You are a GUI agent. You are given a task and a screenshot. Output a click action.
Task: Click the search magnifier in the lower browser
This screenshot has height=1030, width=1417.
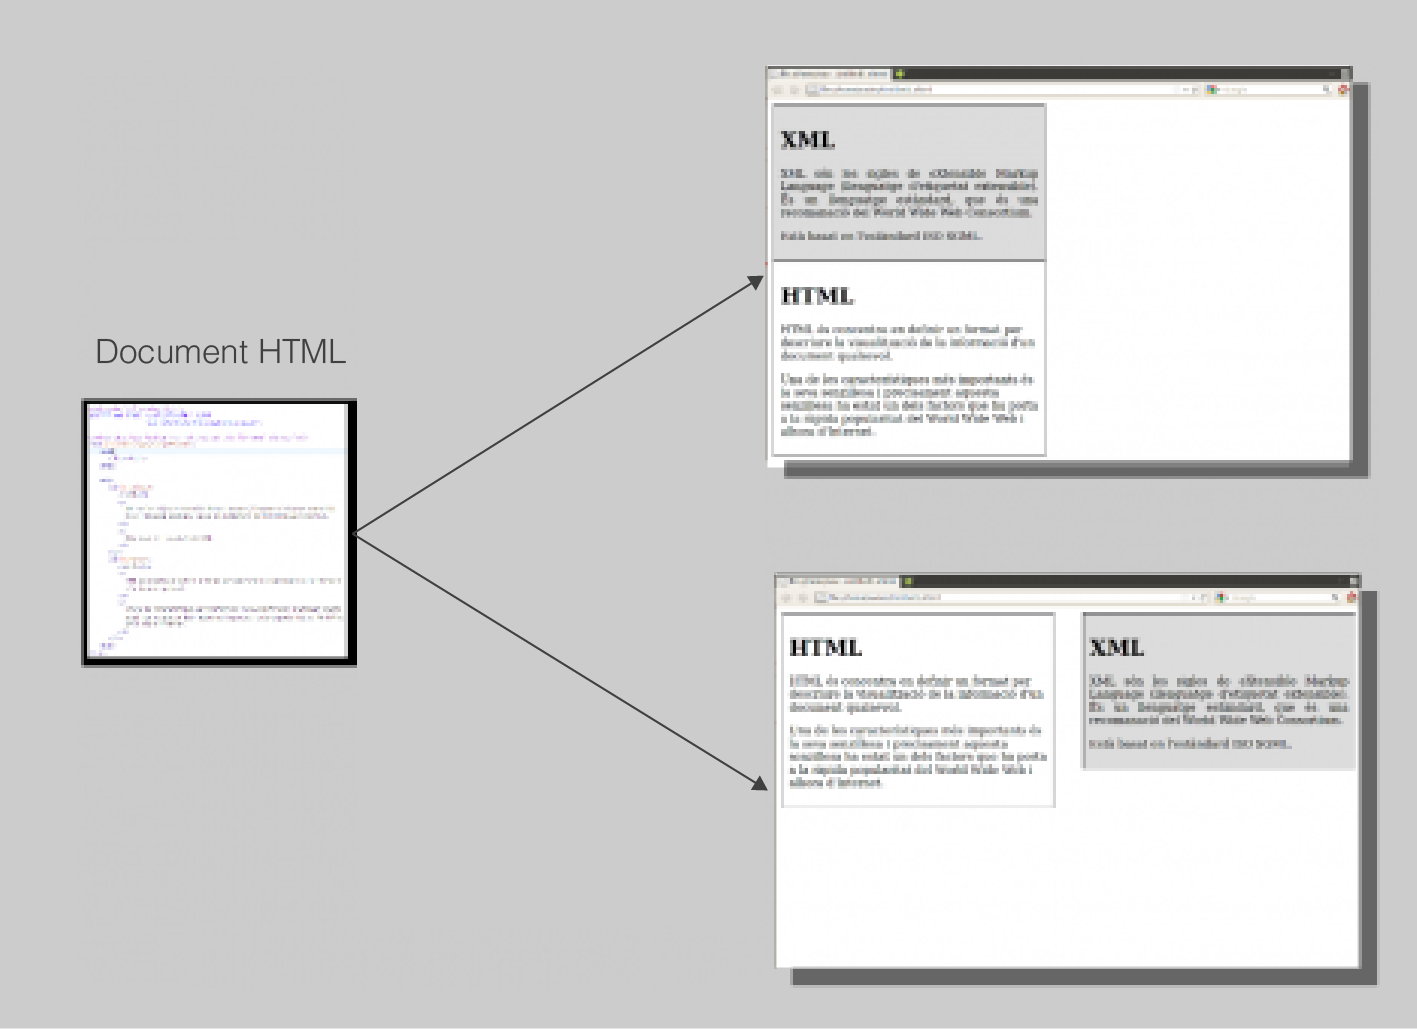1335,597
